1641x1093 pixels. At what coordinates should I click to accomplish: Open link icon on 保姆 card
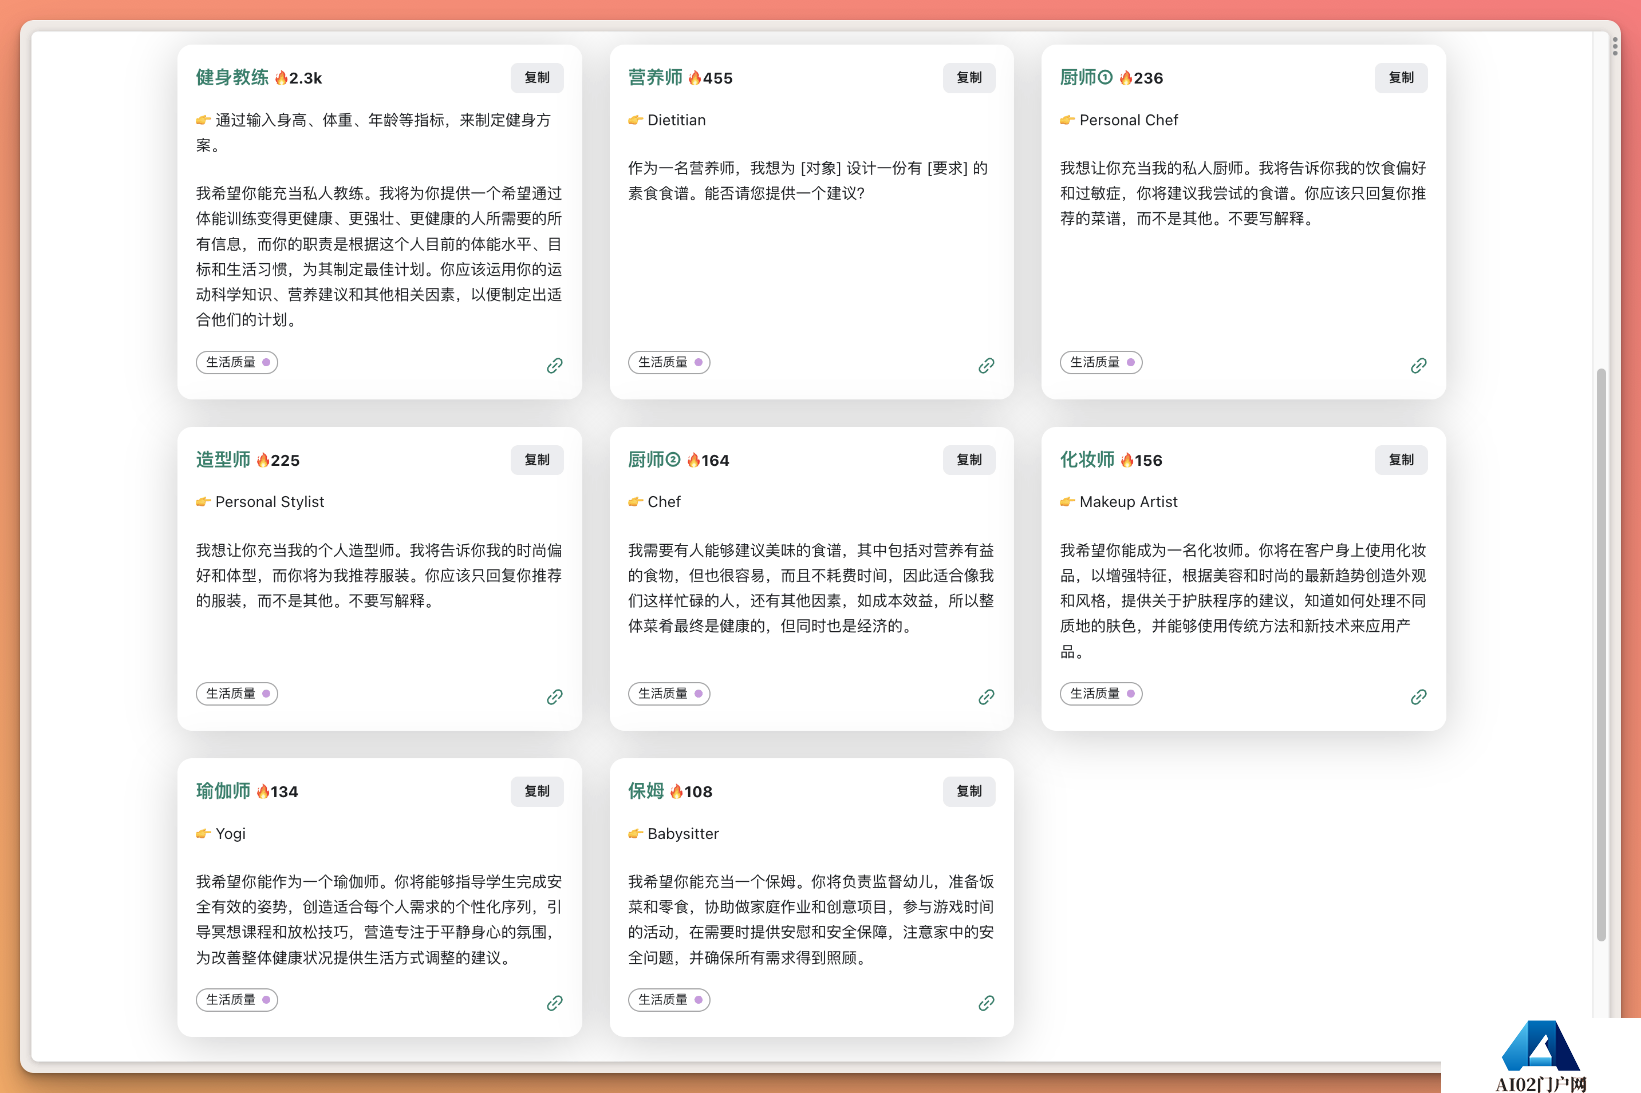[x=986, y=1003]
